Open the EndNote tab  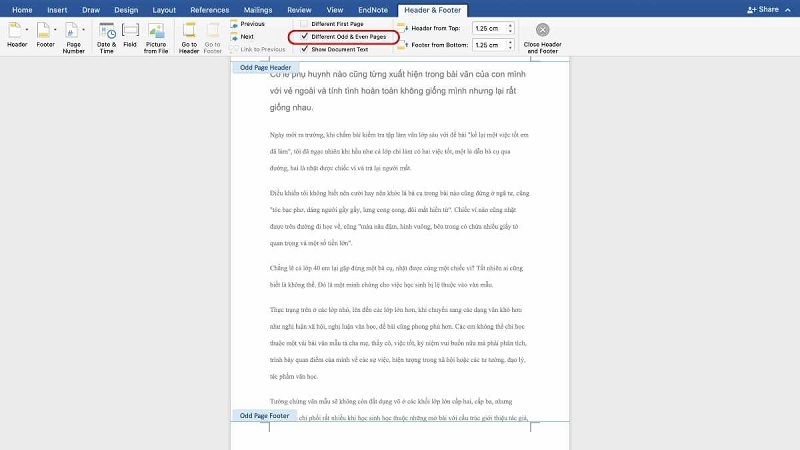[x=373, y=10]
